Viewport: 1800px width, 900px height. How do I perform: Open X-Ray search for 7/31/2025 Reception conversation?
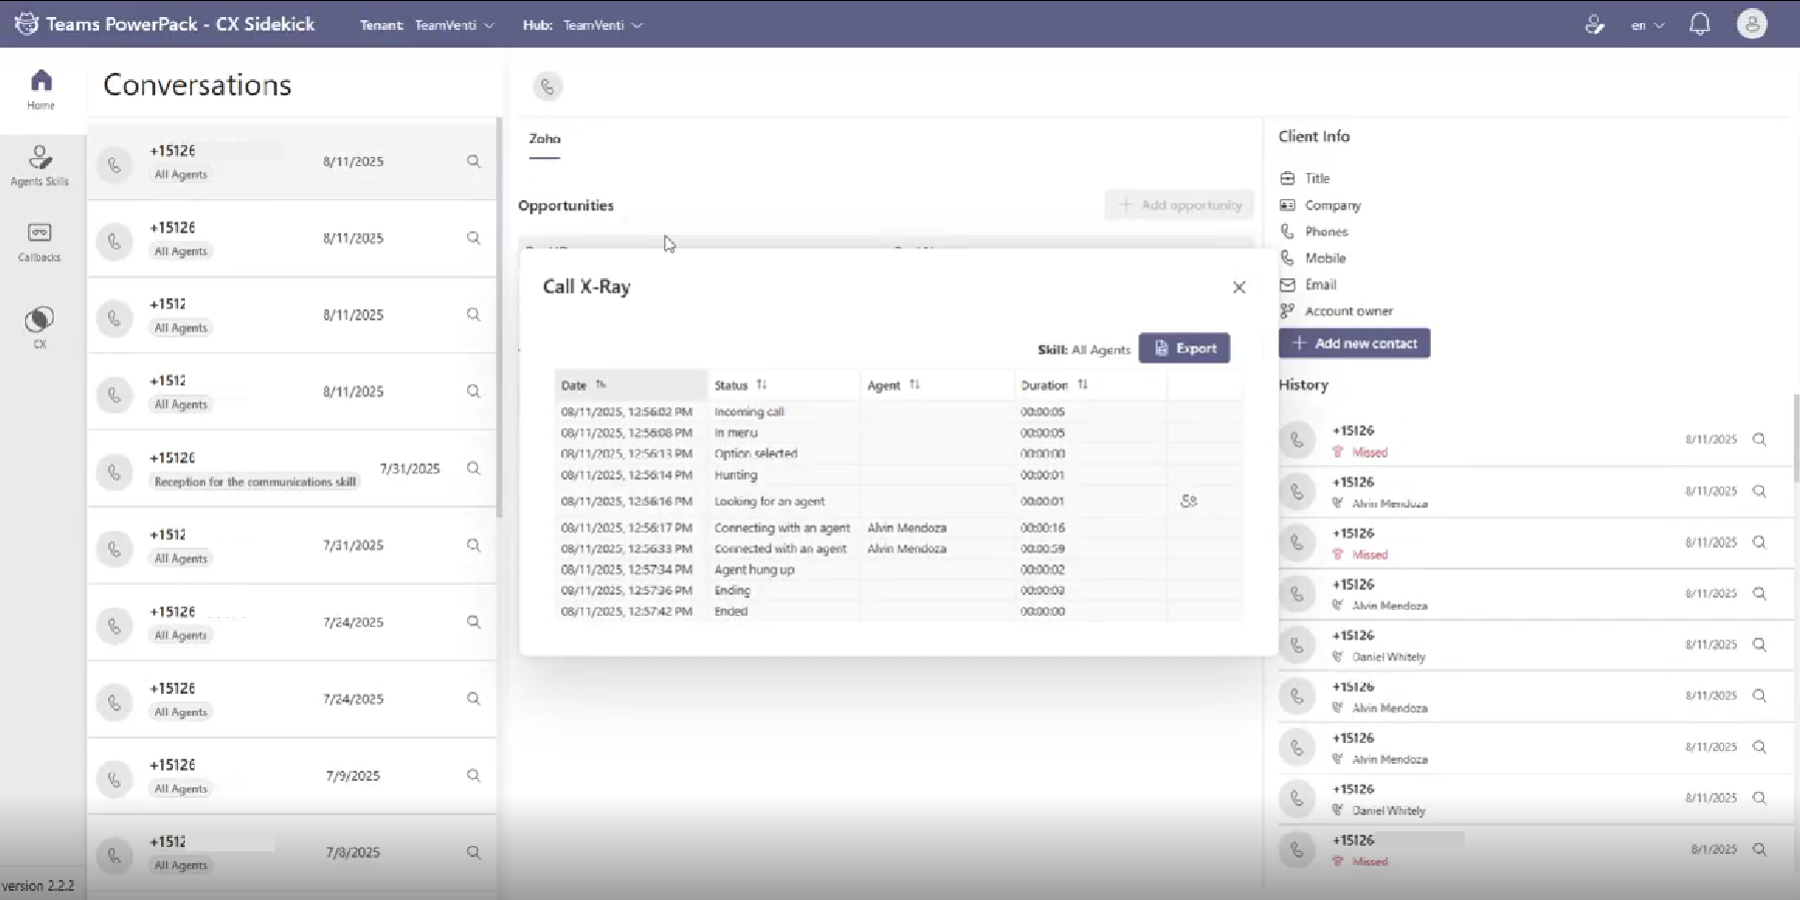pyautogui.click(x=473, y=468)
